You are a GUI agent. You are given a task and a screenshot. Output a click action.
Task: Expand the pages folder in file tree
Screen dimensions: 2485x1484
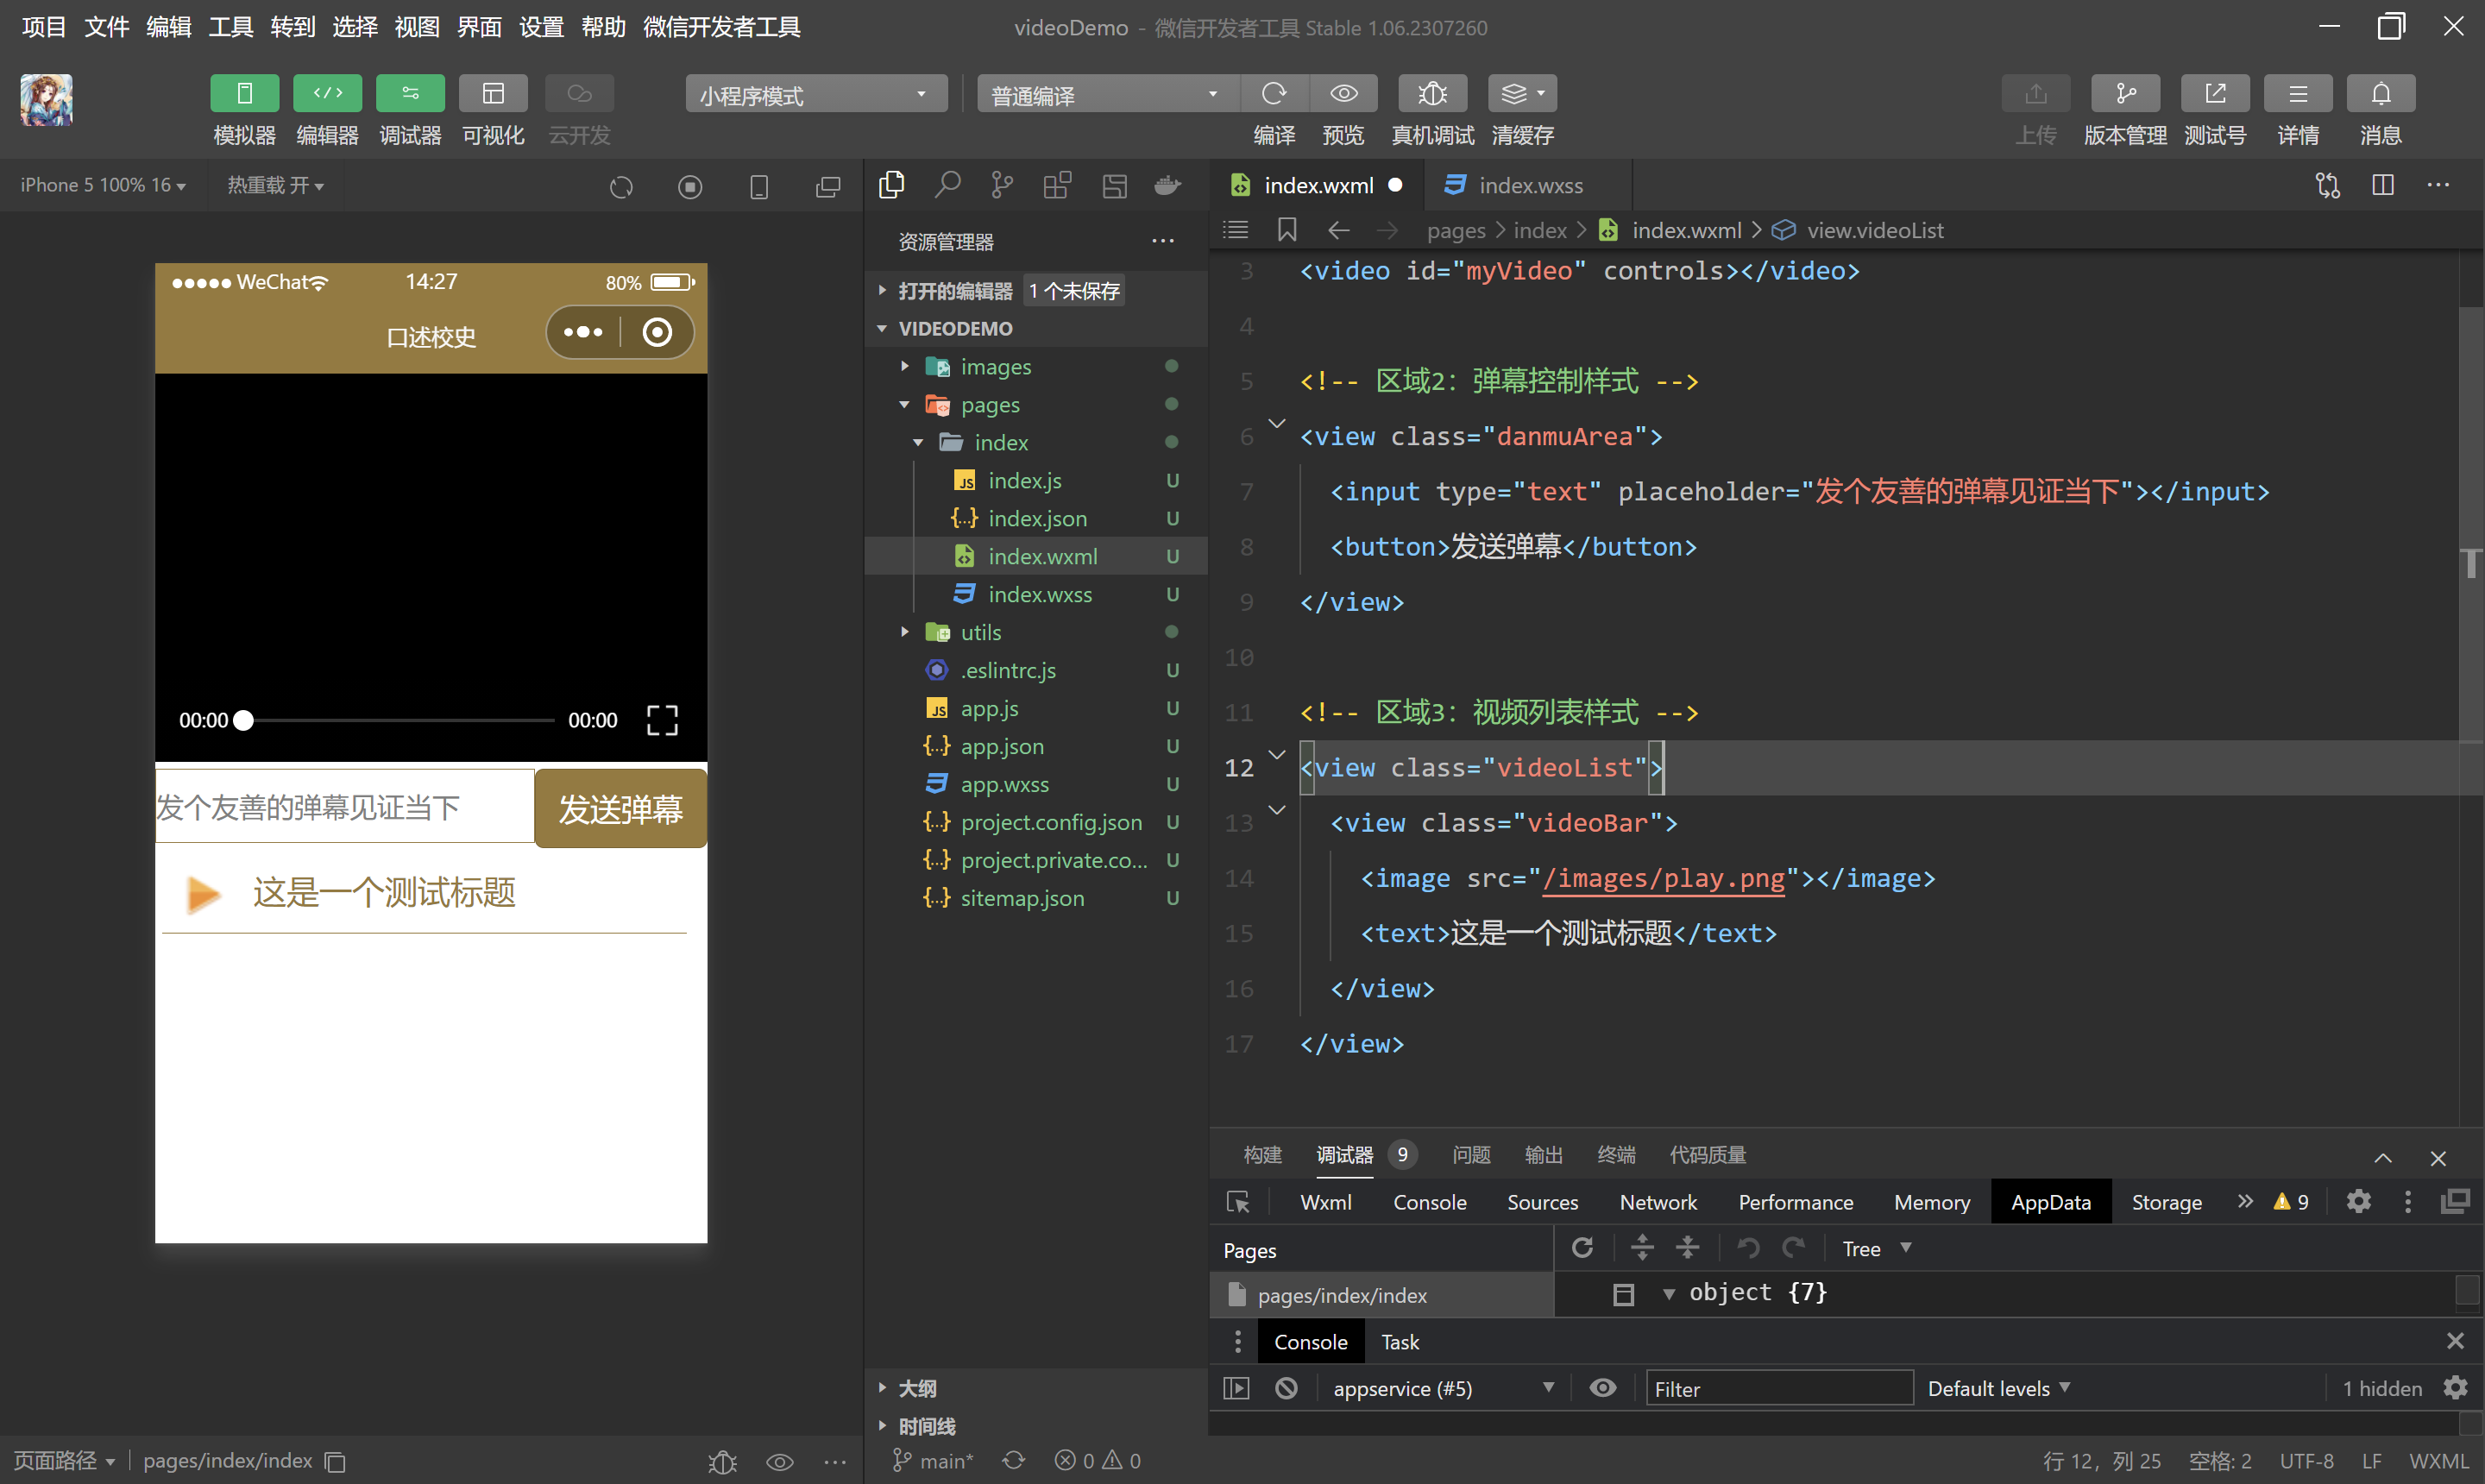903,405
